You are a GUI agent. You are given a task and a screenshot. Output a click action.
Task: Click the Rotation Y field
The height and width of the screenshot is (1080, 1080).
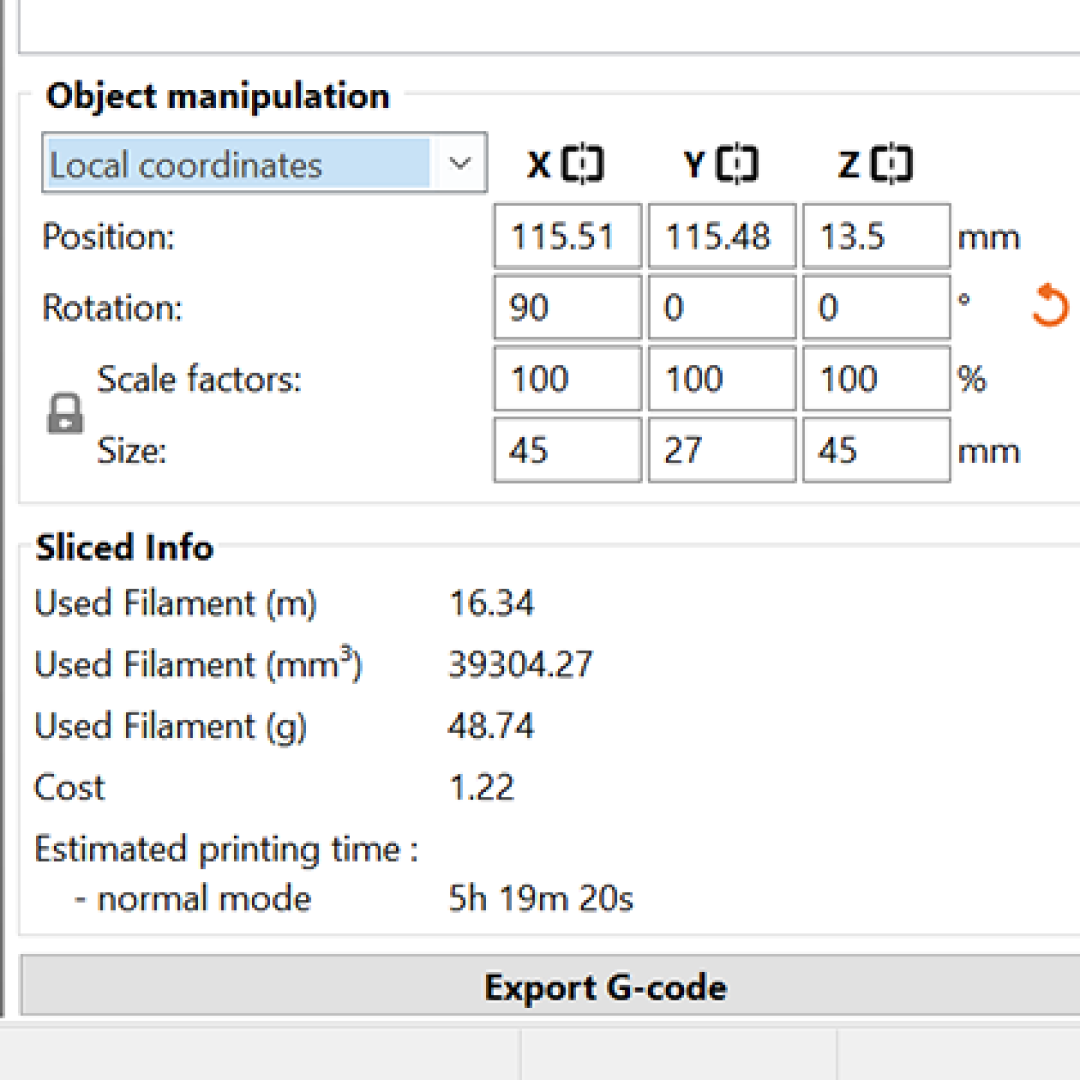pyautogui.click(x=722, y=307)
